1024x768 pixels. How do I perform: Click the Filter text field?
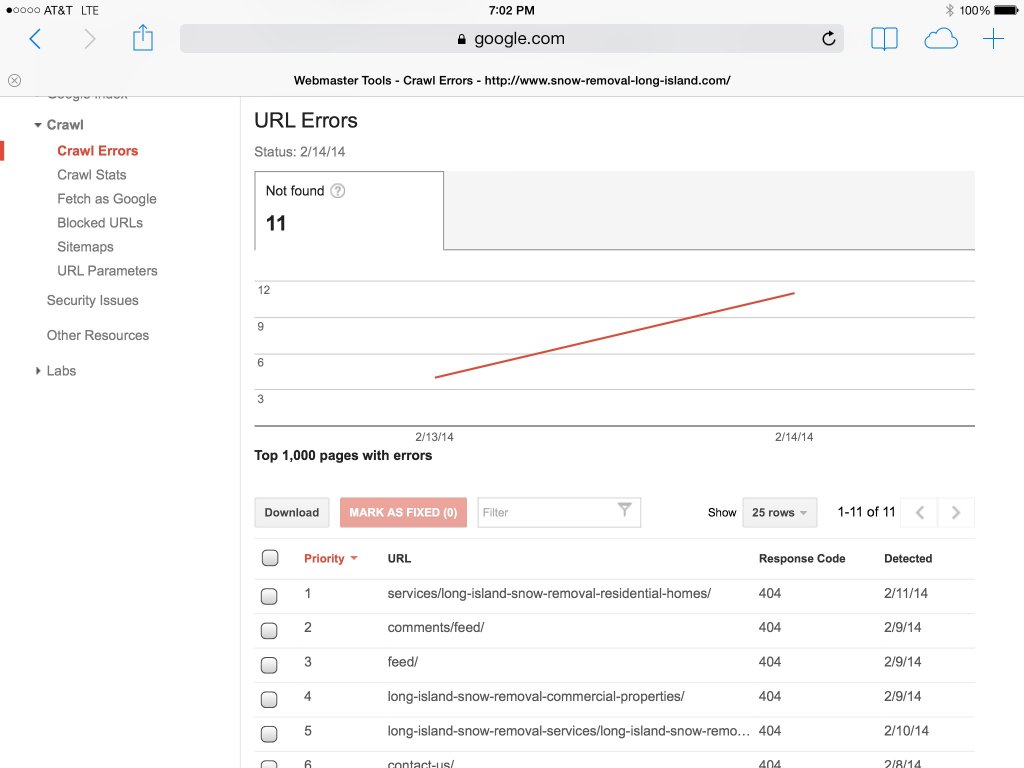[x=558, y=513]
